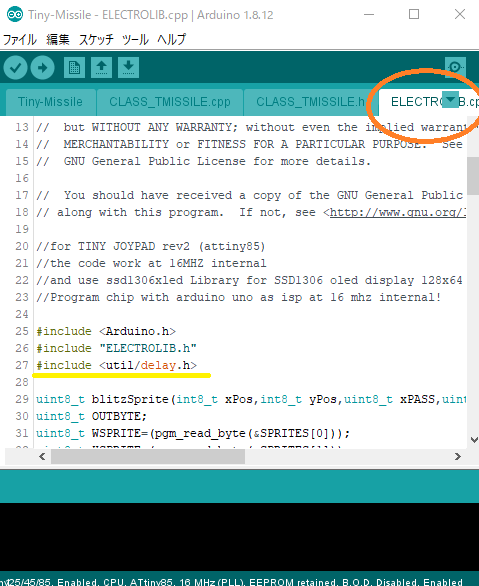Click the Verify sketch checkmark button
The image size is (479, 586).
pos(15,68)
